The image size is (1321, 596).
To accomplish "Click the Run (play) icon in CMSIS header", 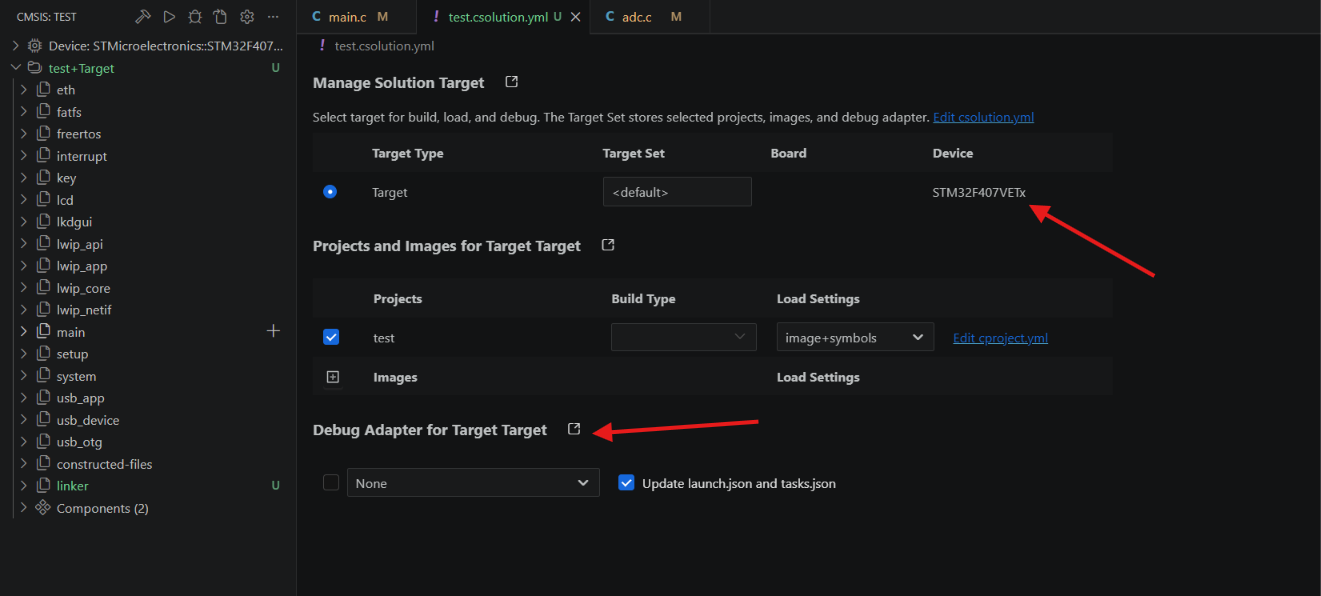I will tap(169, 17).
